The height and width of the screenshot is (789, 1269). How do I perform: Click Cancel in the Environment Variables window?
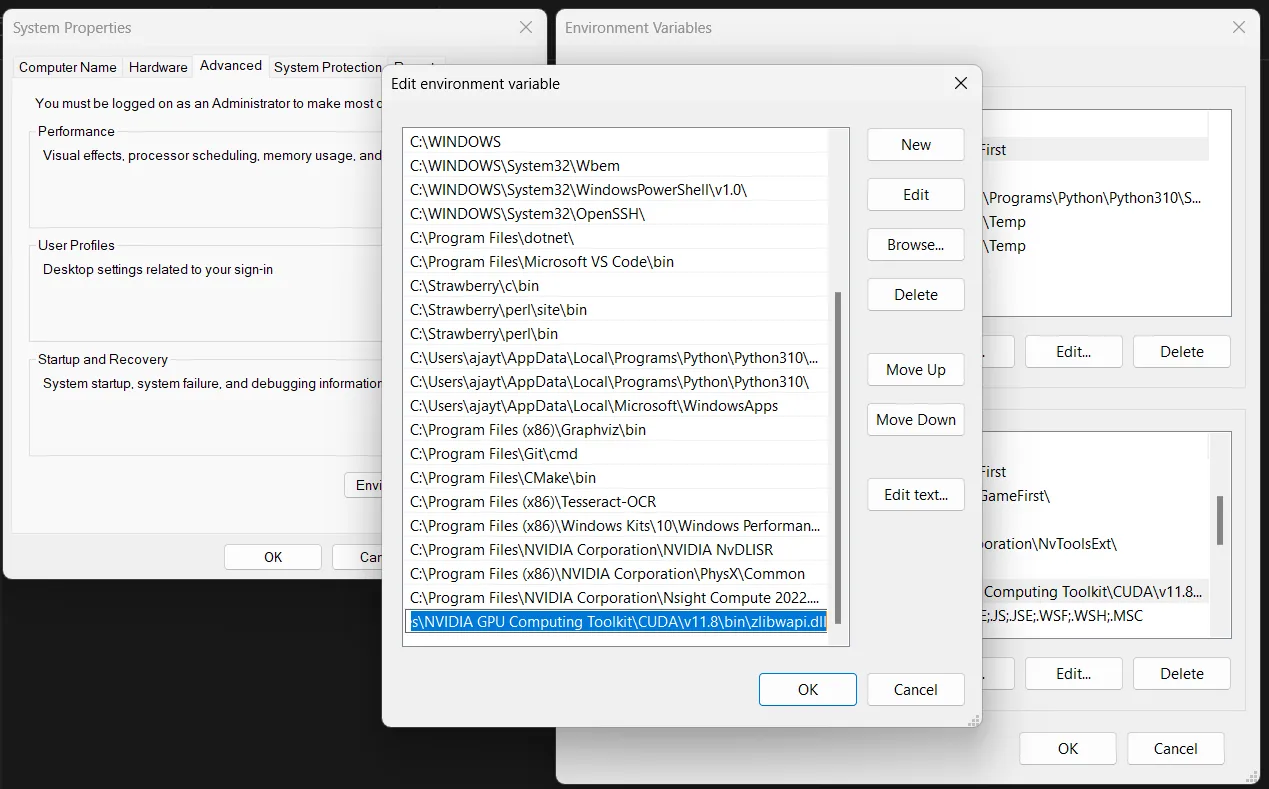[x=1176, y=748]
